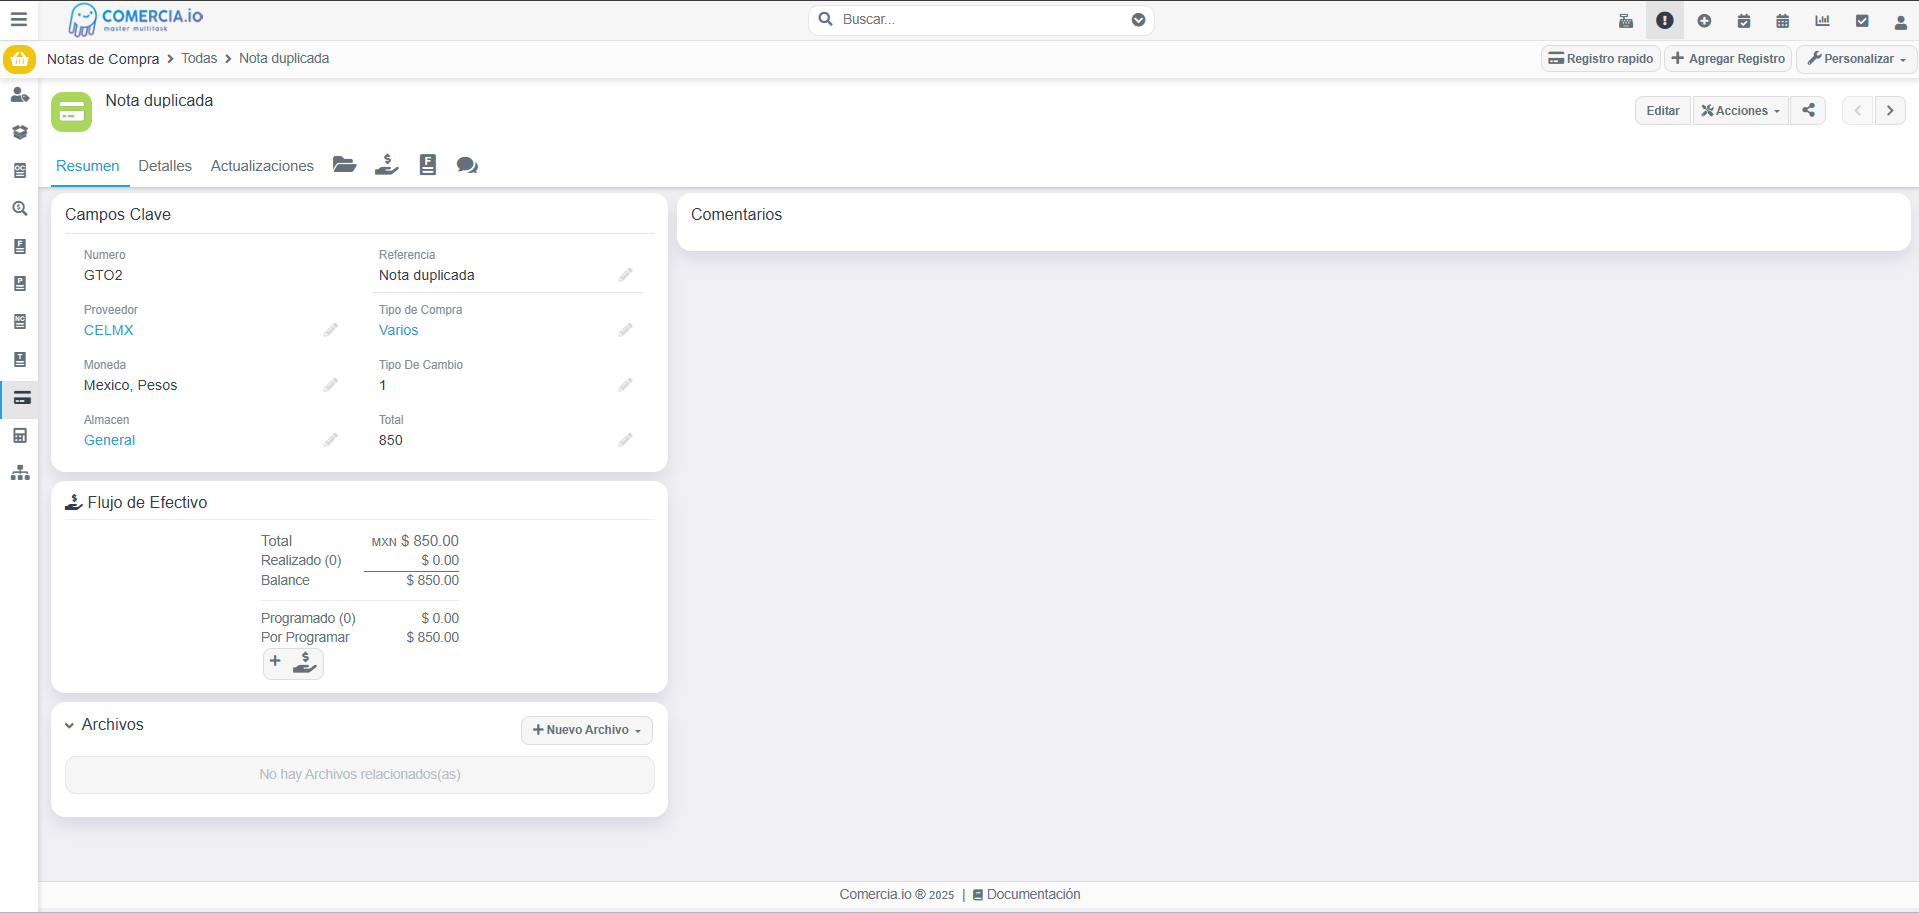Open the Personalizar dropdown

click(1856, 59)
